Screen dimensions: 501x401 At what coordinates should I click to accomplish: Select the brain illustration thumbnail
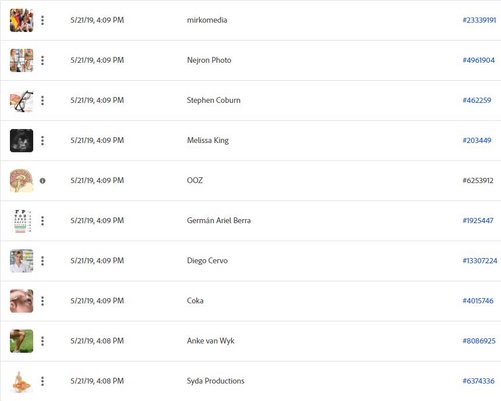(x=22, y=181)
